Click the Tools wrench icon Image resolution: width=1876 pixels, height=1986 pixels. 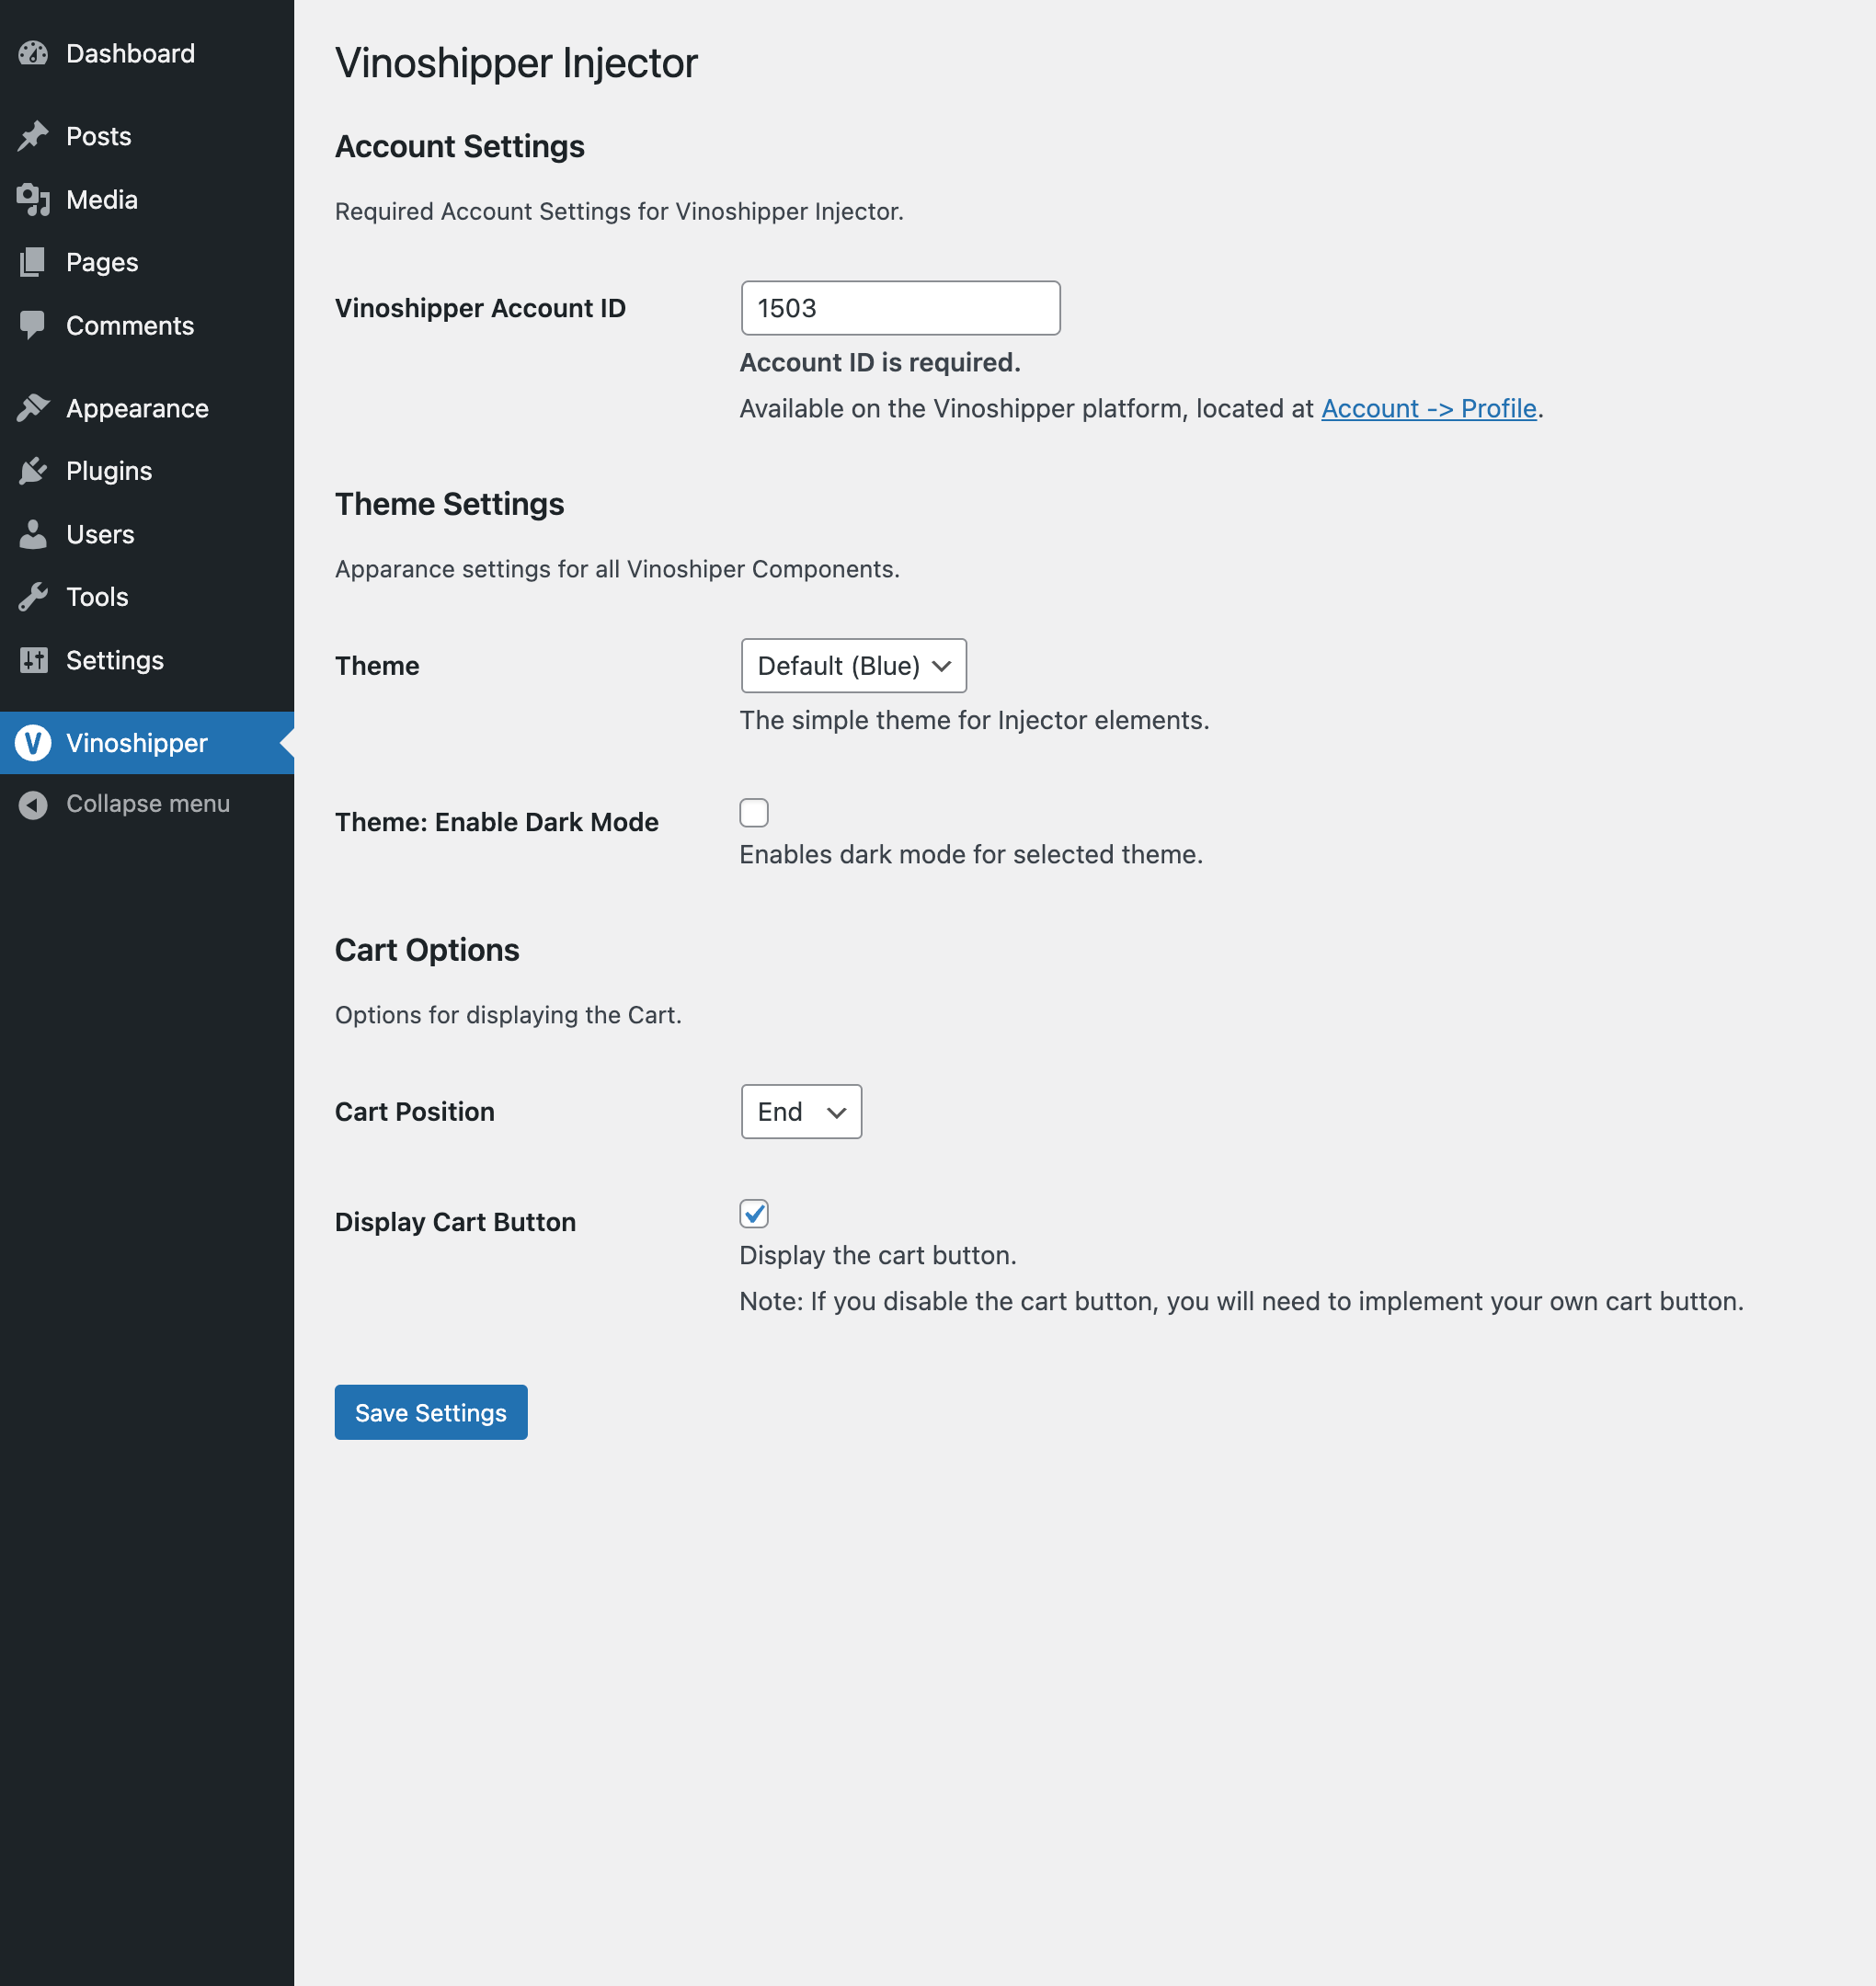[33, 597]
